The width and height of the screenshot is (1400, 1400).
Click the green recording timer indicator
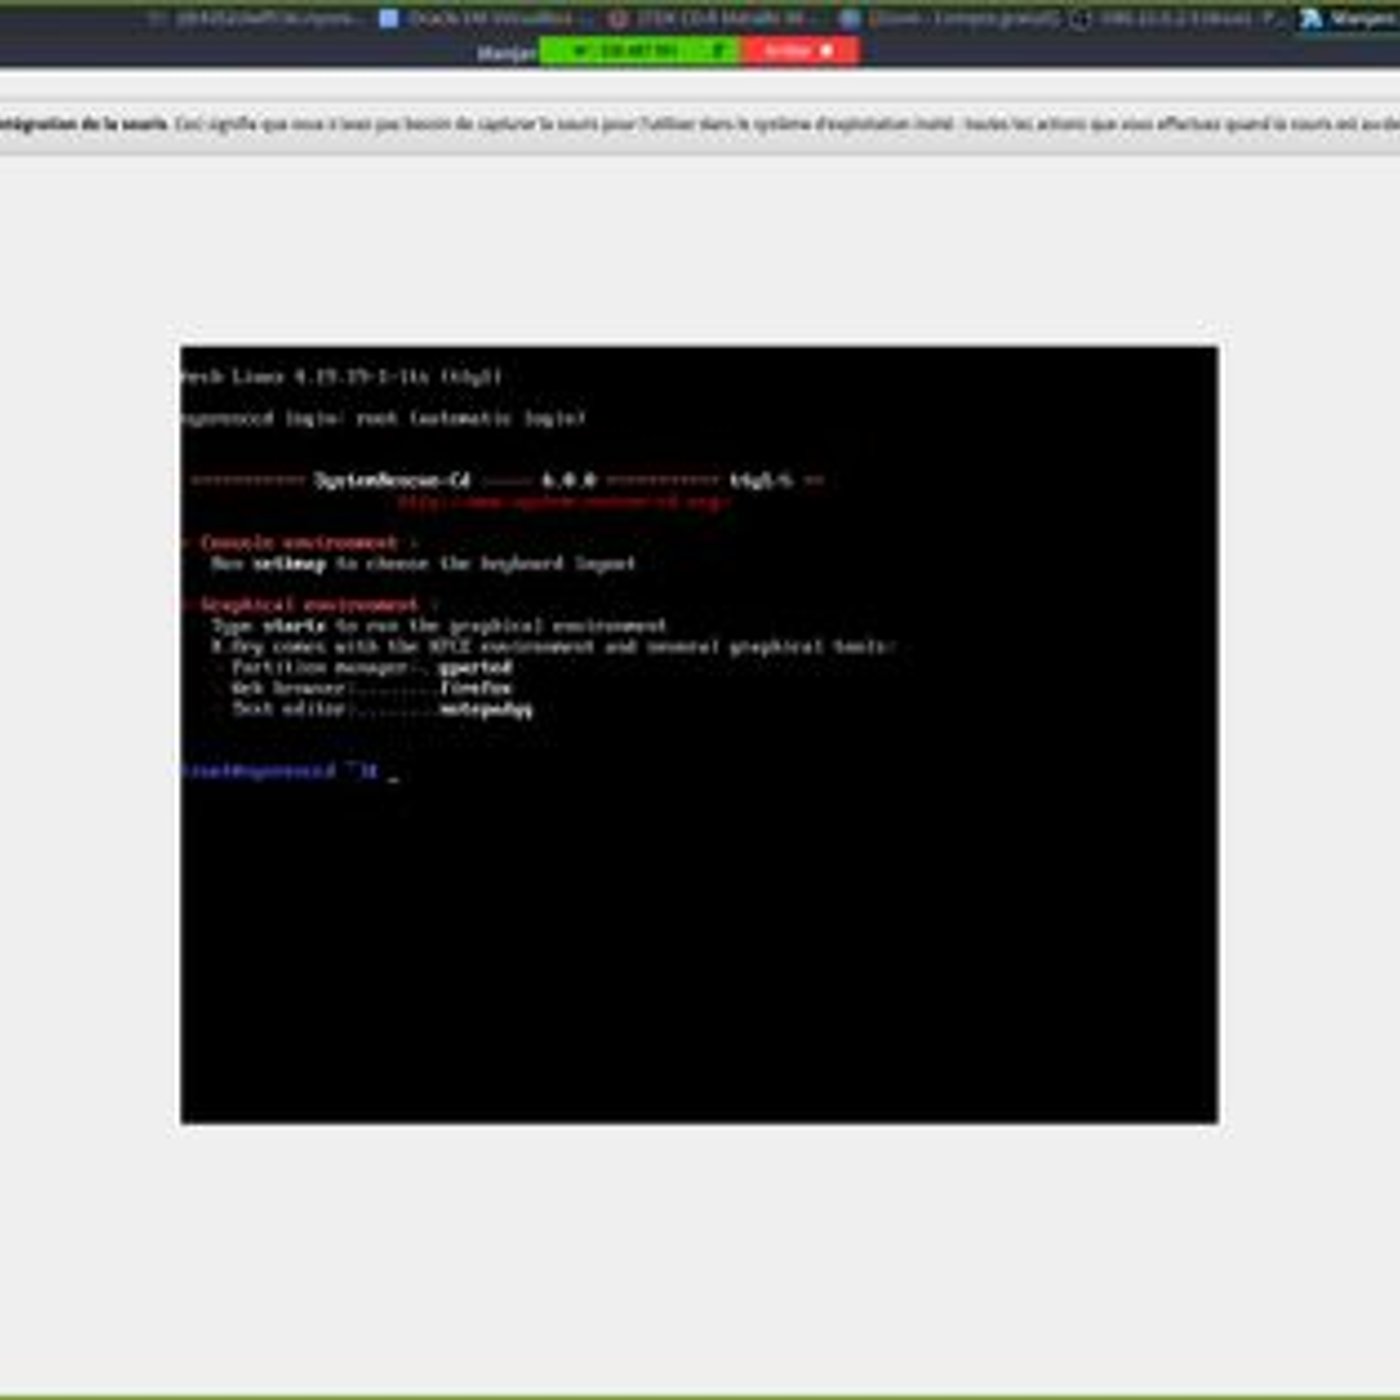(640, 51)
